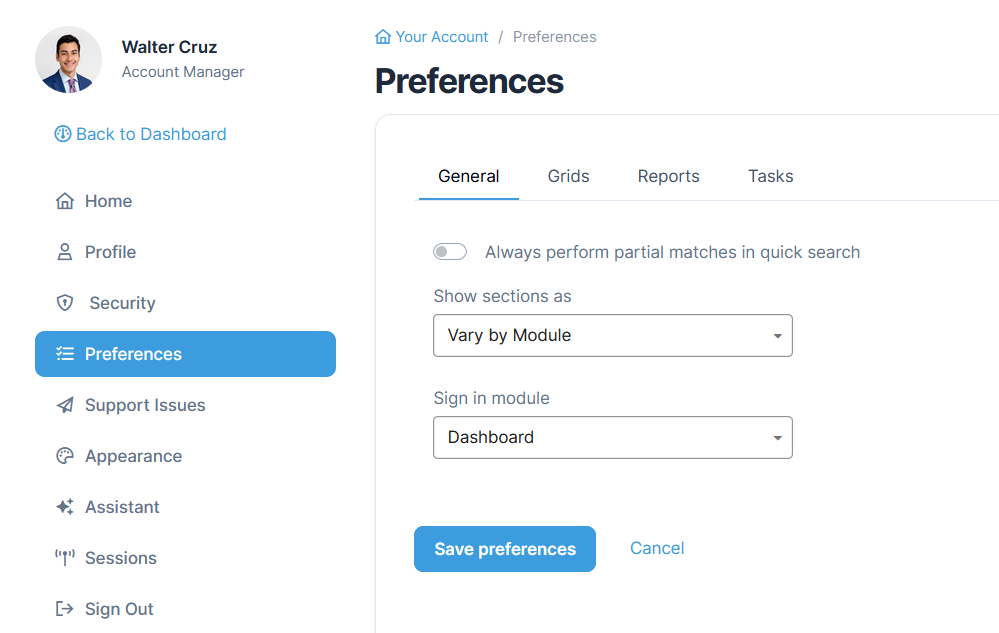Open the Show sections as dropdown

612,336
